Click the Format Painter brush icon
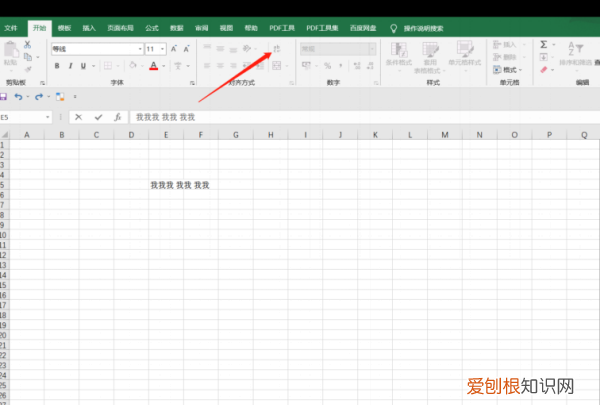600x405 pixels. pos(28,69)
